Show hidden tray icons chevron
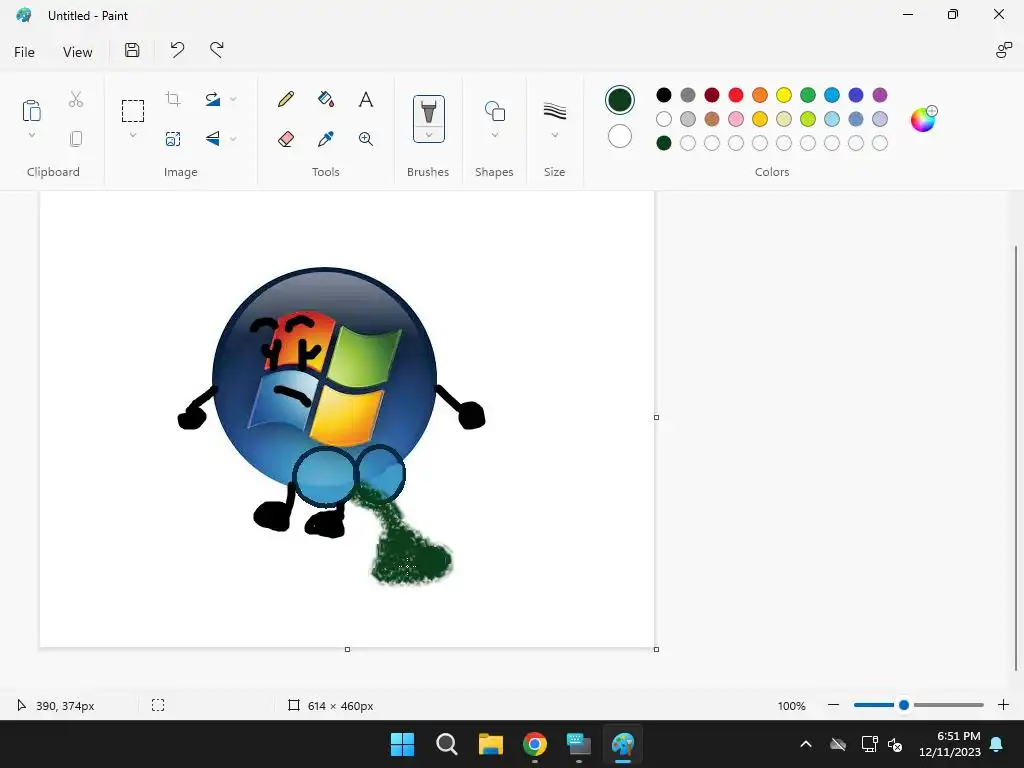Image resolution: width=1024 pixels, height=768 pixels. tap(806, 744)
